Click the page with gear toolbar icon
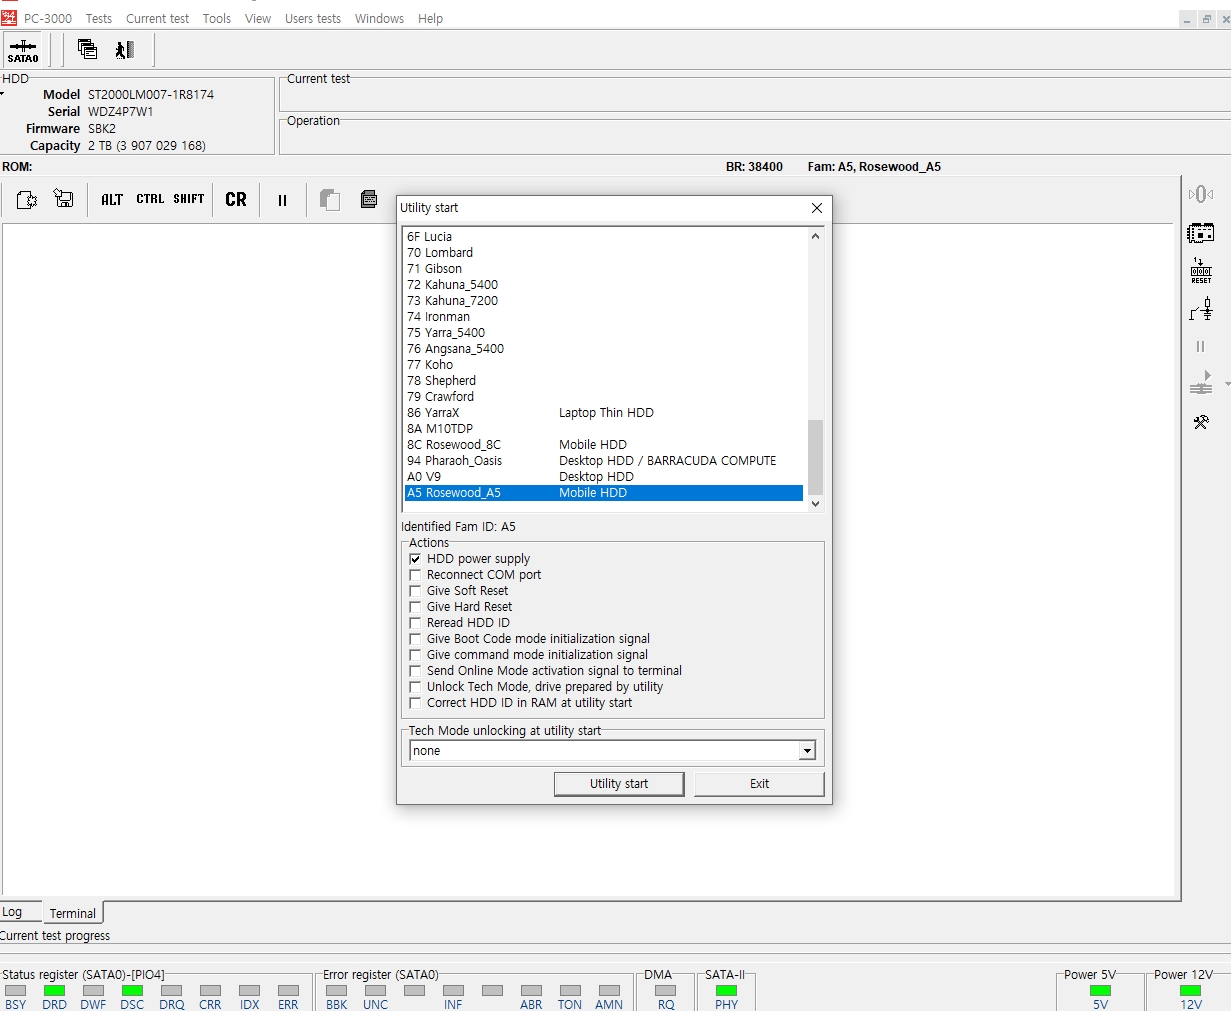Screen dimensions: 1231x1011 pos(27,200)
